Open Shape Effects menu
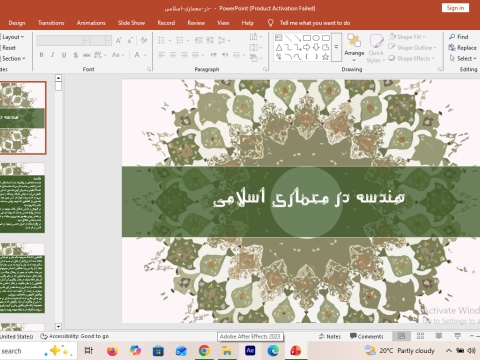 412,59
